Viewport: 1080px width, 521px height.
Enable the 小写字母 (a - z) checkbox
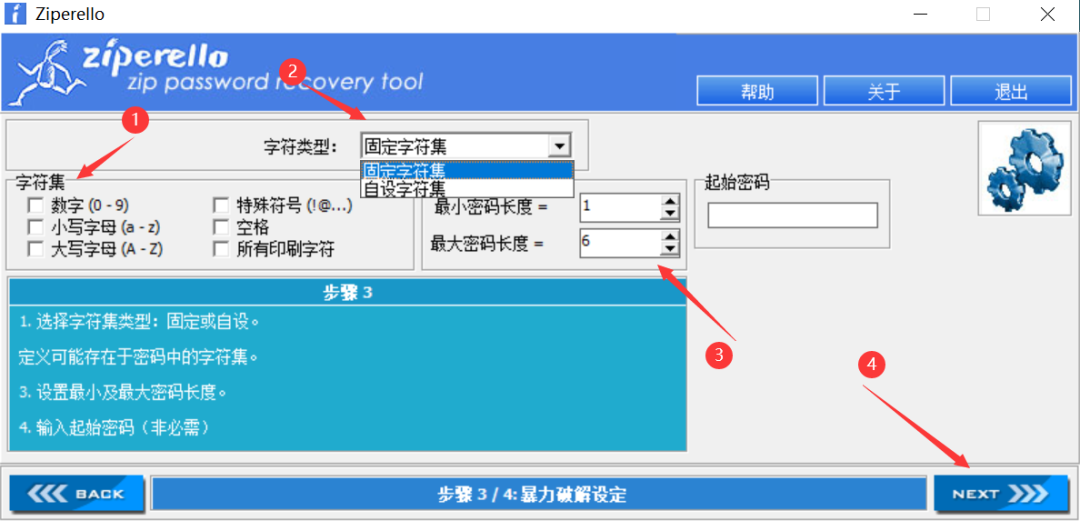pyautogui.click(x=35, y=227)
